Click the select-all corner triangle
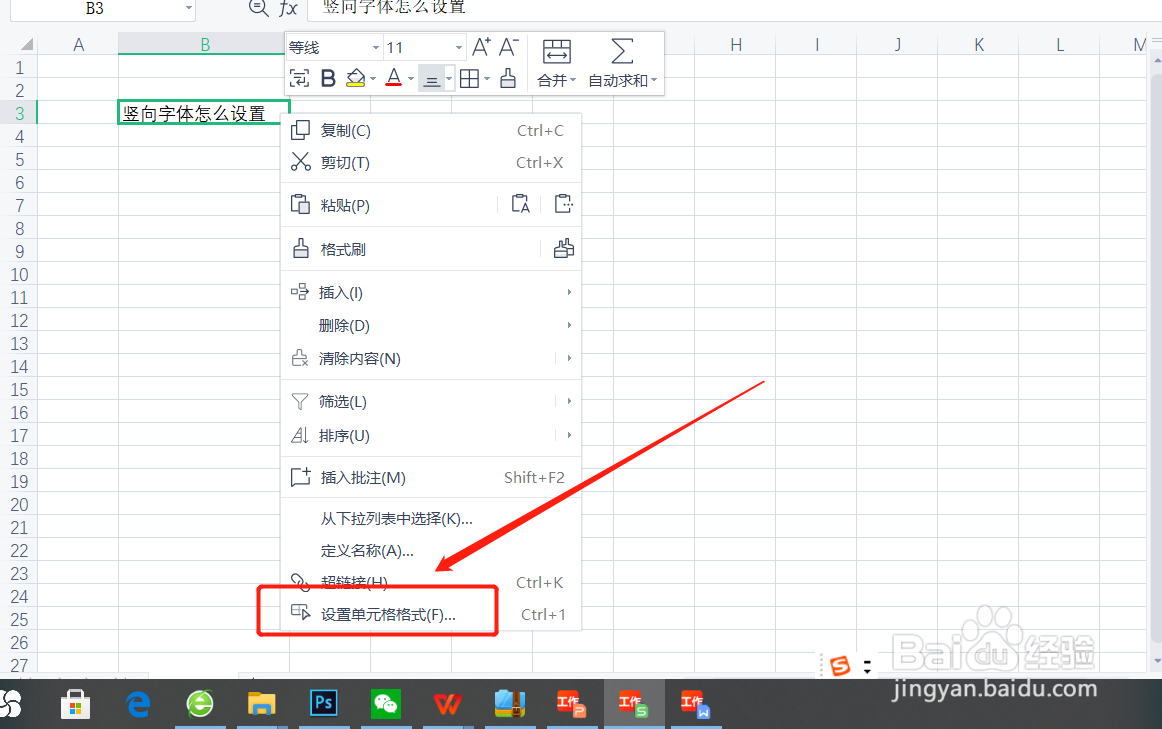The width and height of the screenshot is (1162, 729). 27,44
